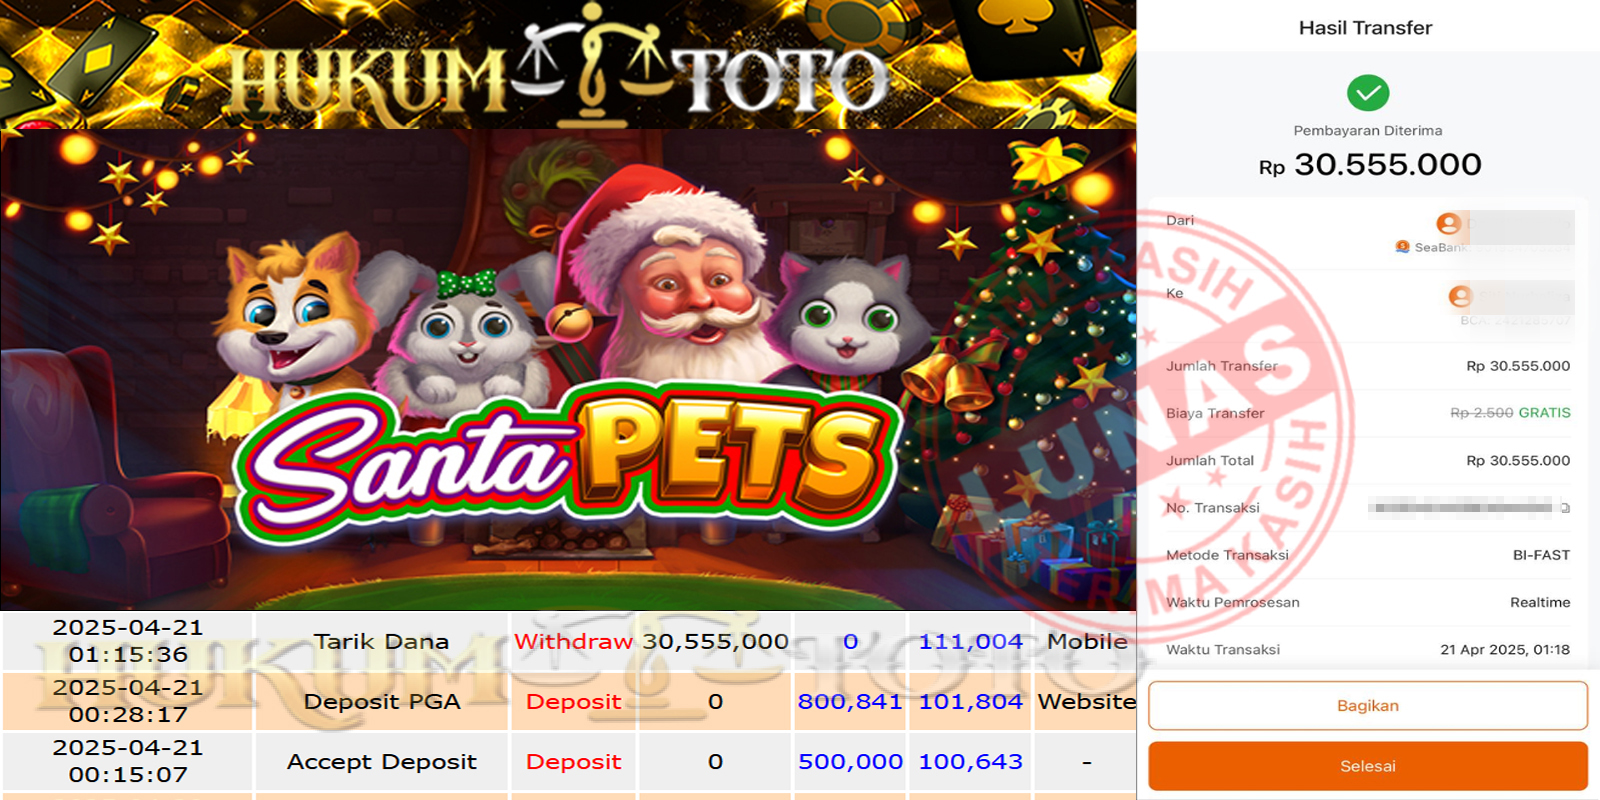Click the copy icon beside No. Transaksi

[x=1565, y=508]
